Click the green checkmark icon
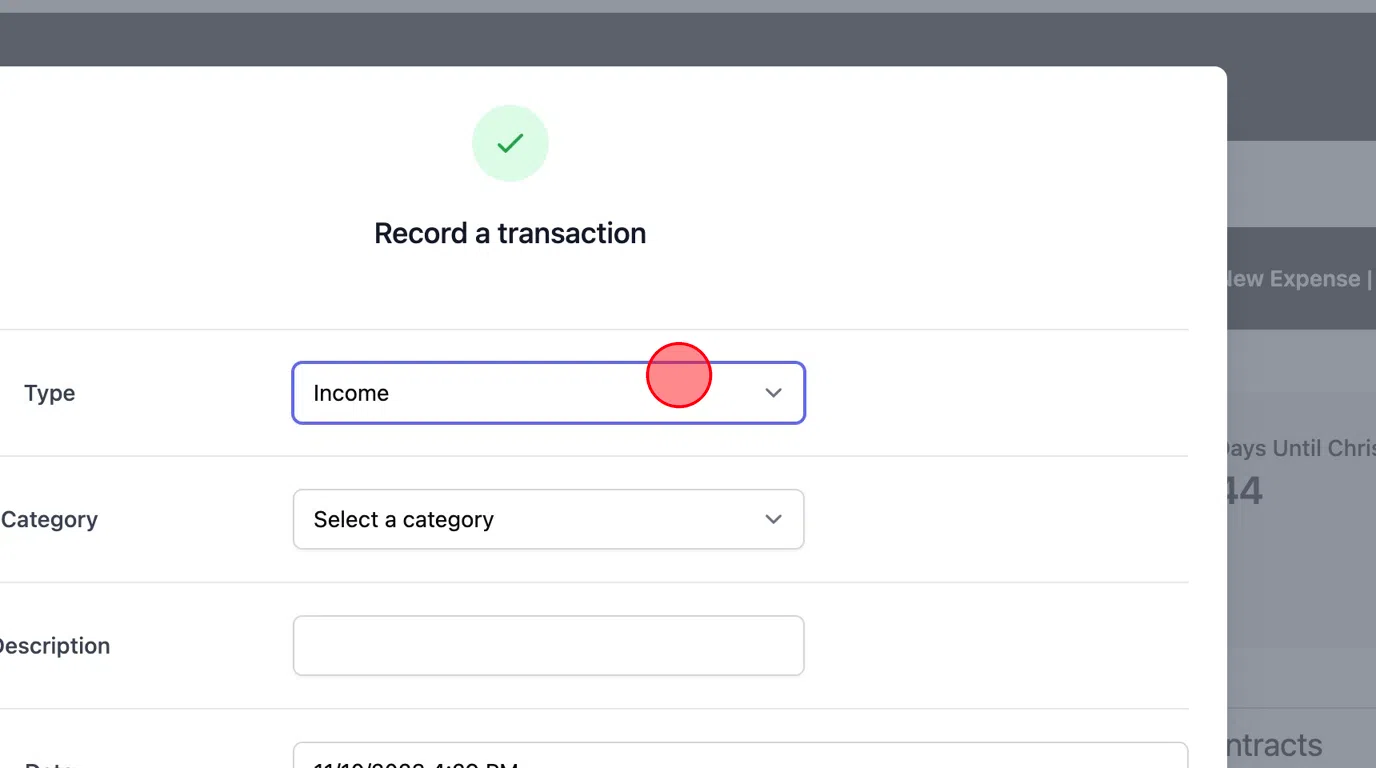Image resolution: width=1376 pixels, height=768 pixels. 510,144
